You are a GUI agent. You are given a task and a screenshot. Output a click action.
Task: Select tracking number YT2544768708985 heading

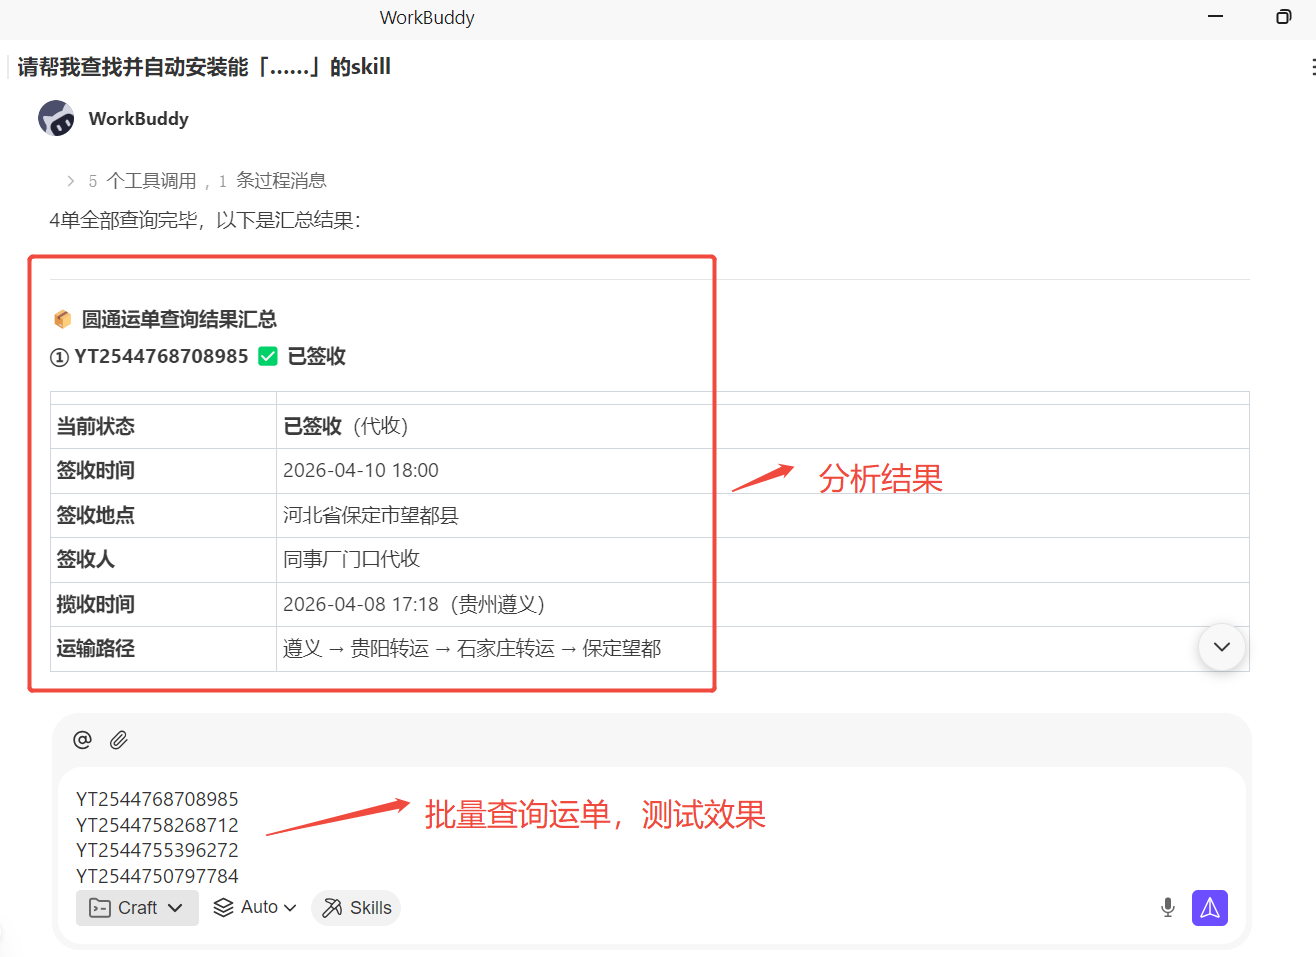pyautogui.click(x=161, y=356)
